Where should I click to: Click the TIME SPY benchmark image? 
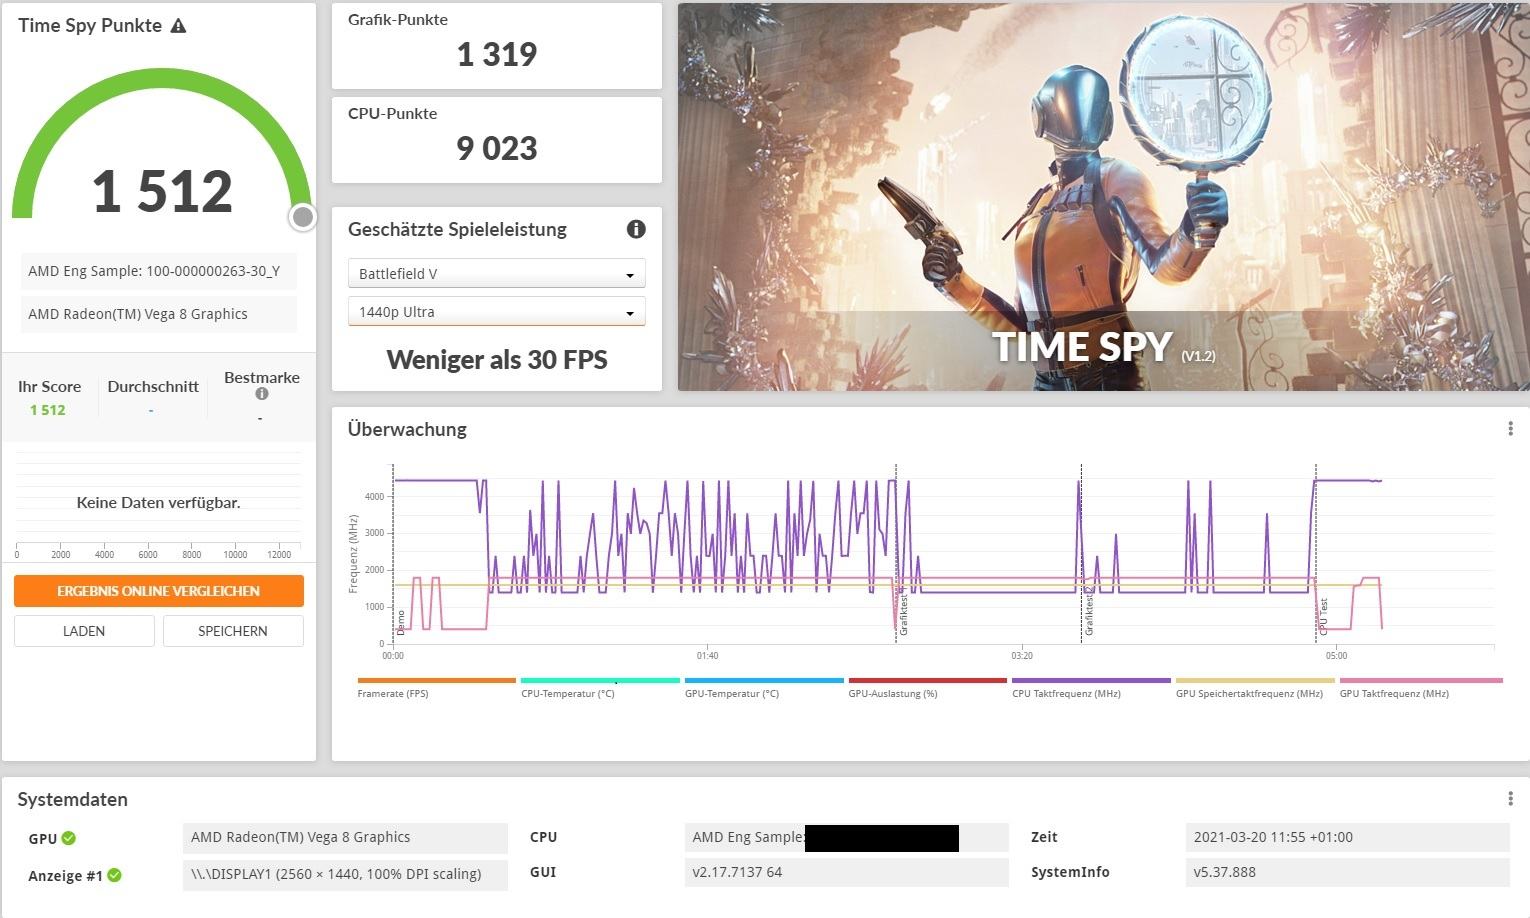point(1104,197)
